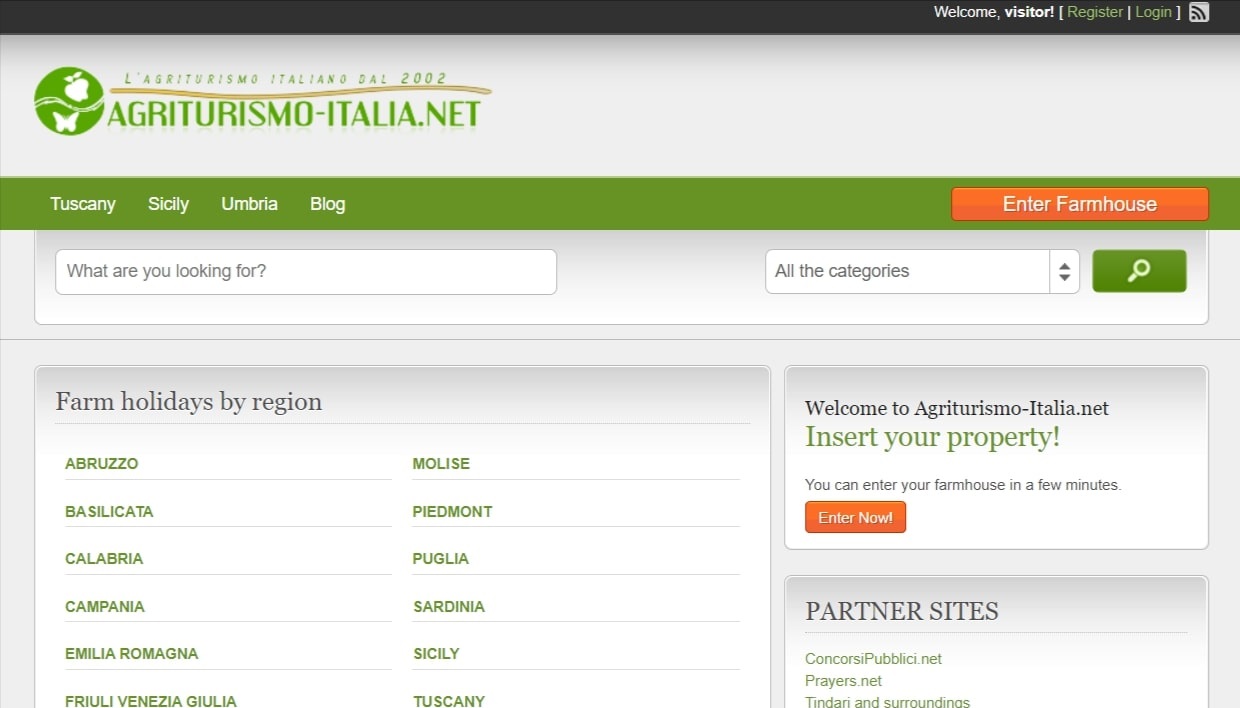Click the Enter Farmhouse button

1080,204
